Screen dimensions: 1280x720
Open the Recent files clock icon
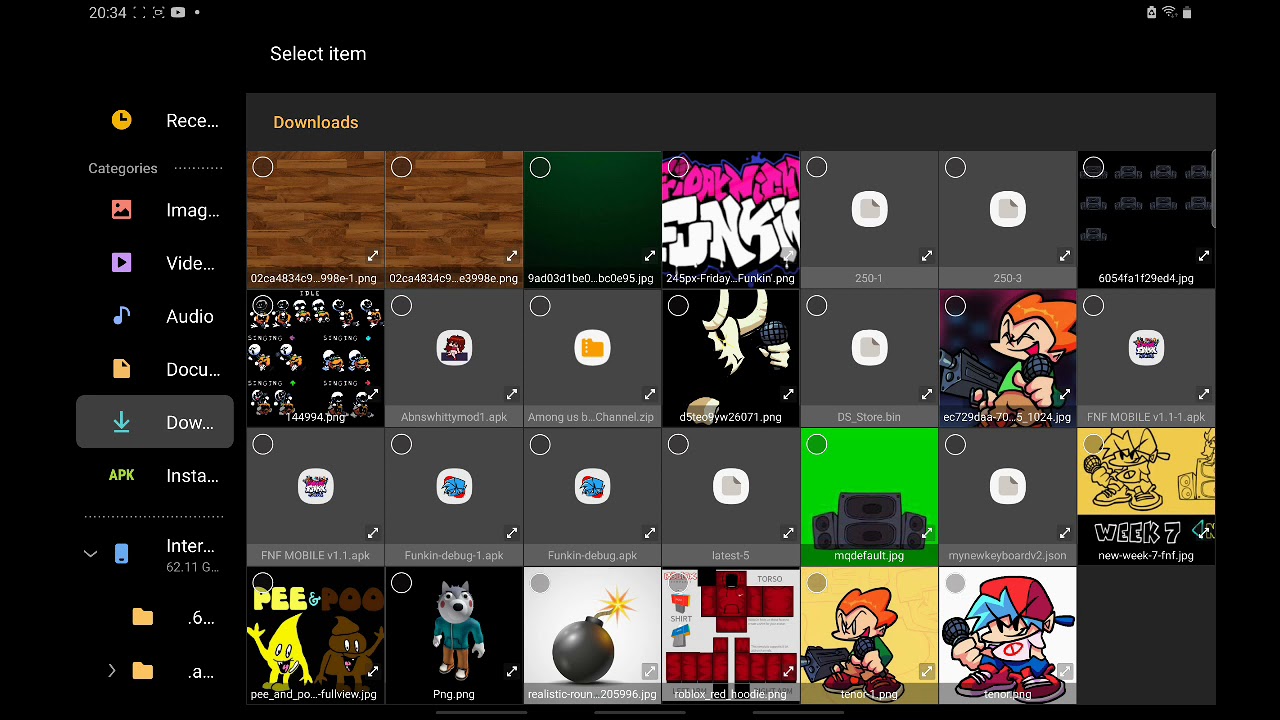point(121,120)
